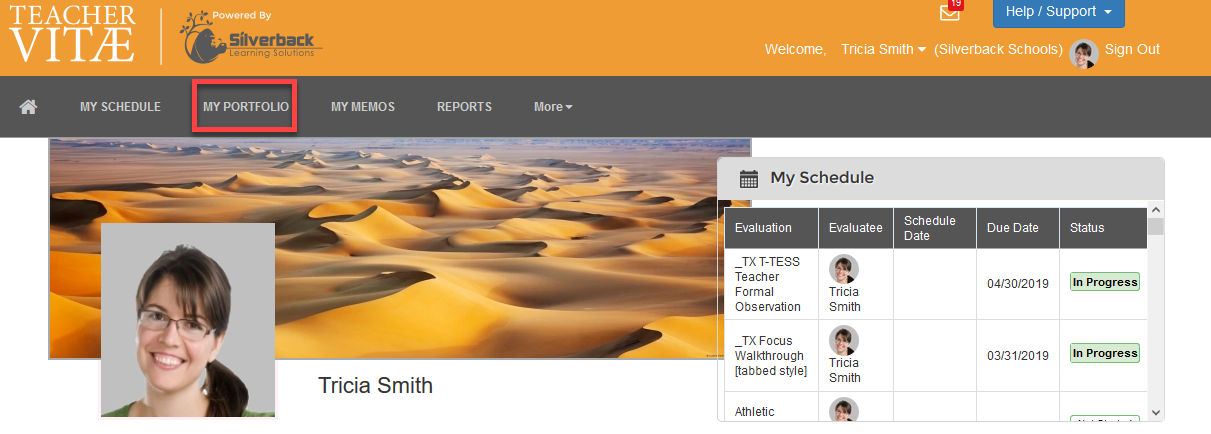Open _TX Focus Walkthrough evaluation

click(771, 356)
